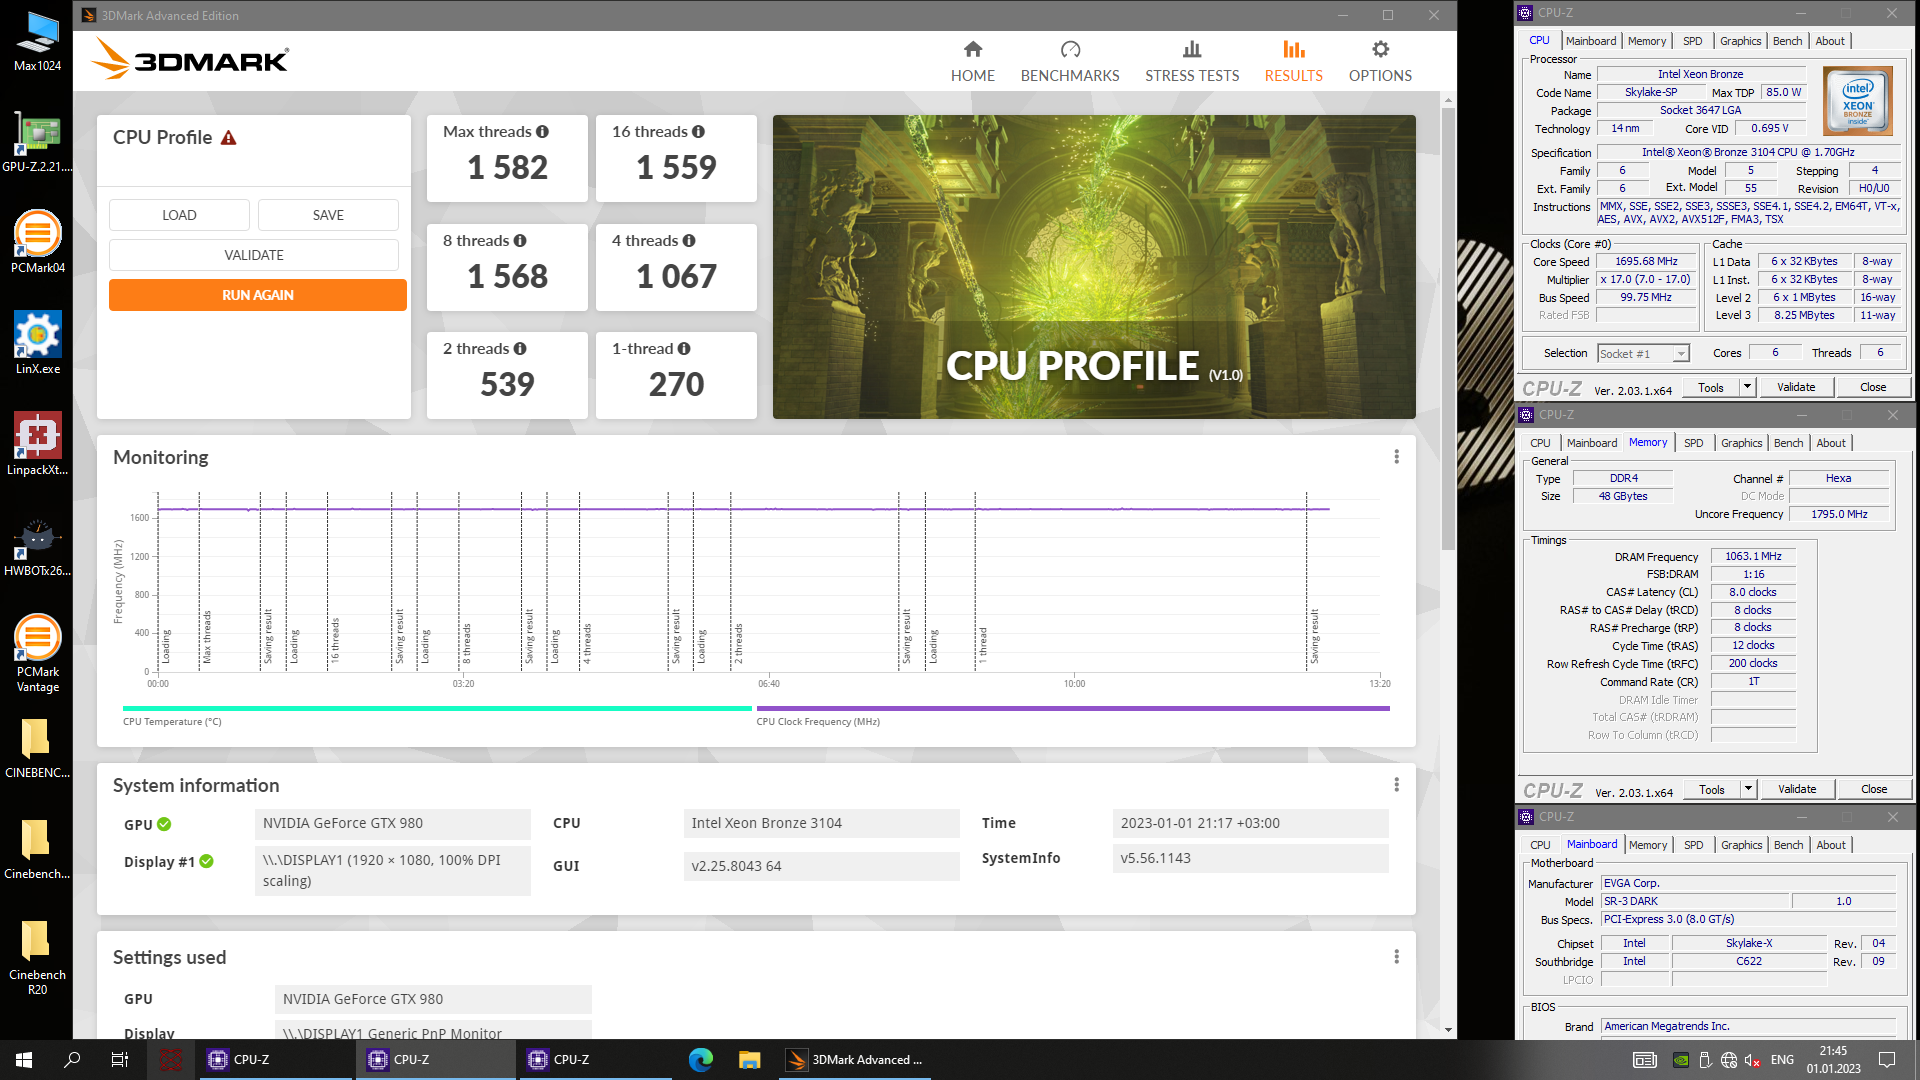
Task: Open Windows Start menu
Action: pos(24,1060)
